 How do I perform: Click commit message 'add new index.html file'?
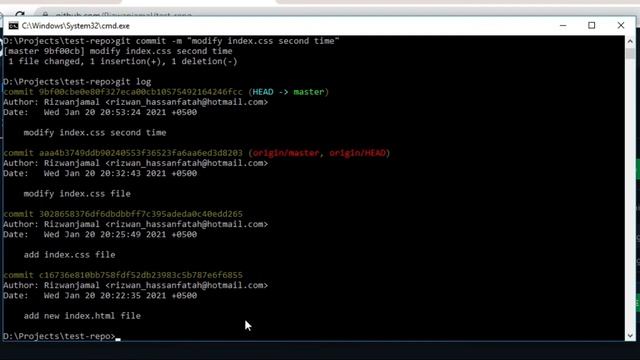82,316
